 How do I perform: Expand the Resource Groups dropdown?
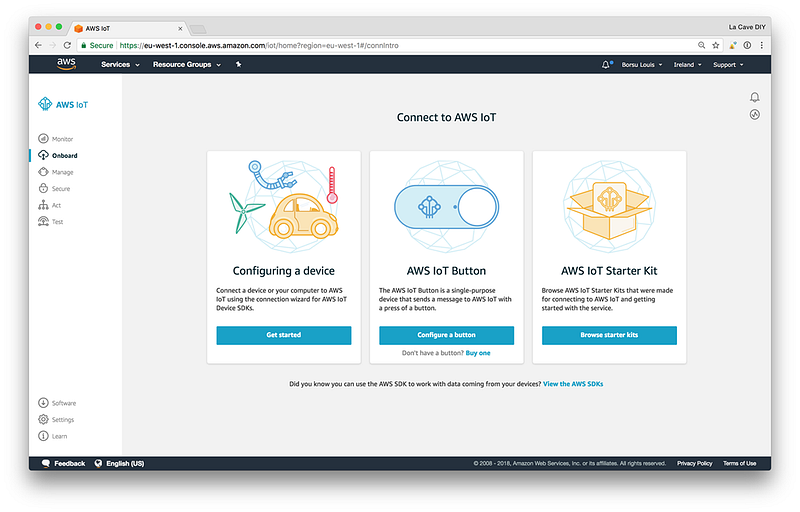tap(187, 64)
